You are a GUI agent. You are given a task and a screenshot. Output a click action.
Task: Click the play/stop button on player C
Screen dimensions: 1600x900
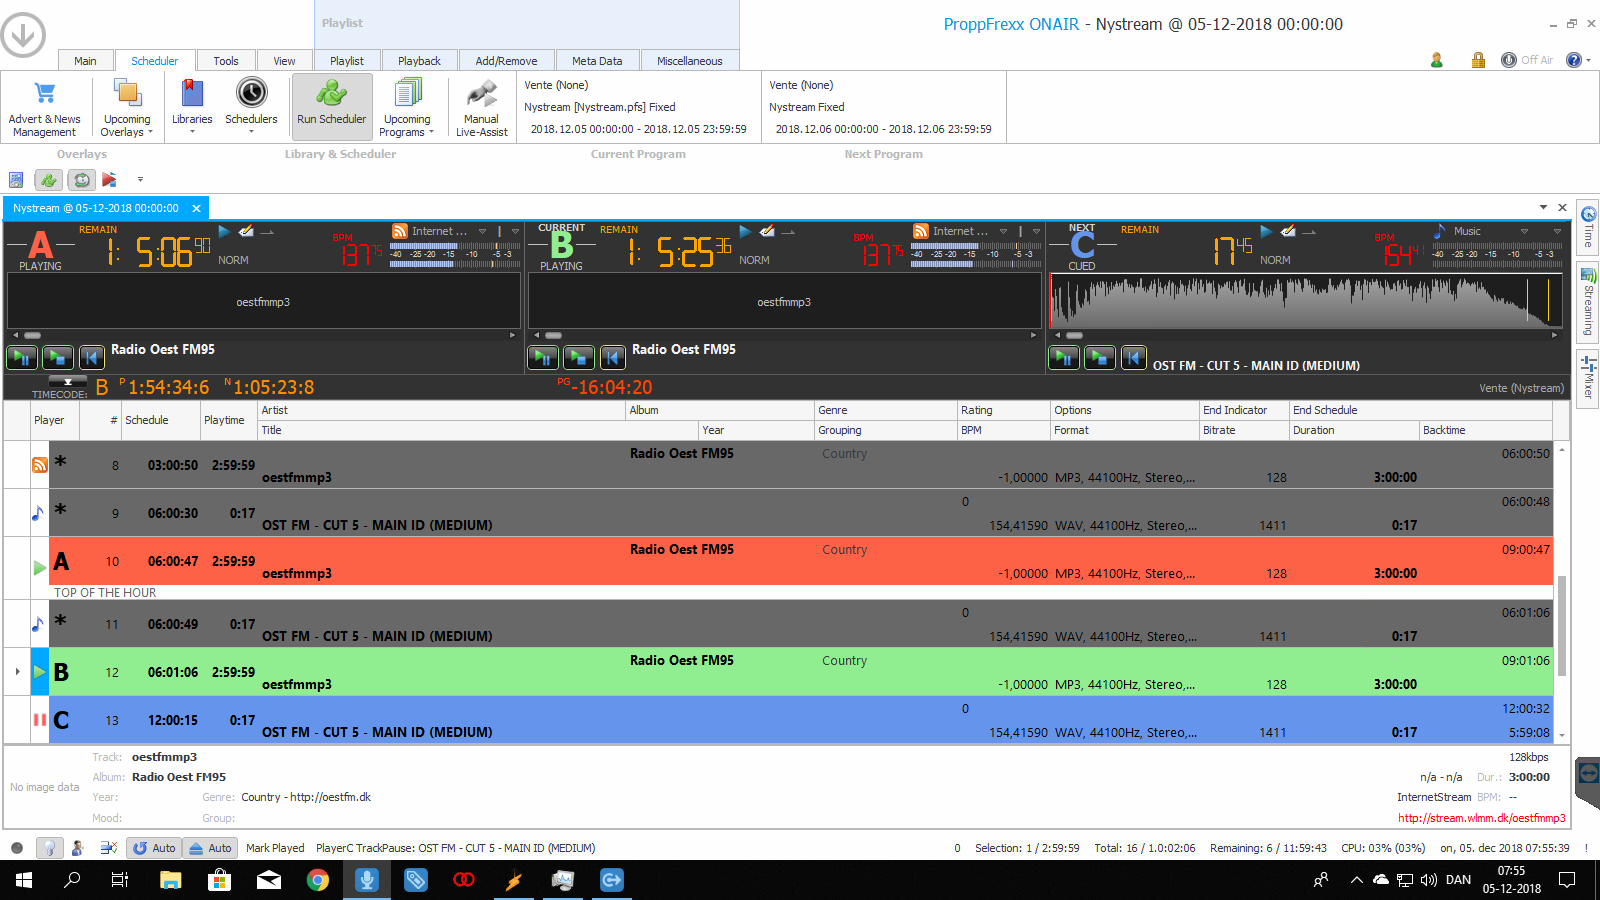1100,357
